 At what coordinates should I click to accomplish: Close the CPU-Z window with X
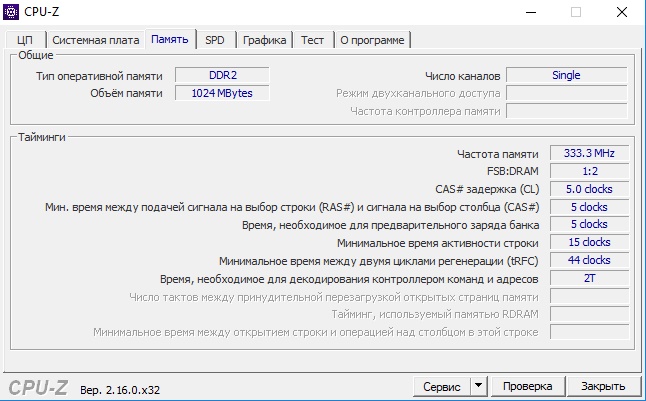(622, 12)
